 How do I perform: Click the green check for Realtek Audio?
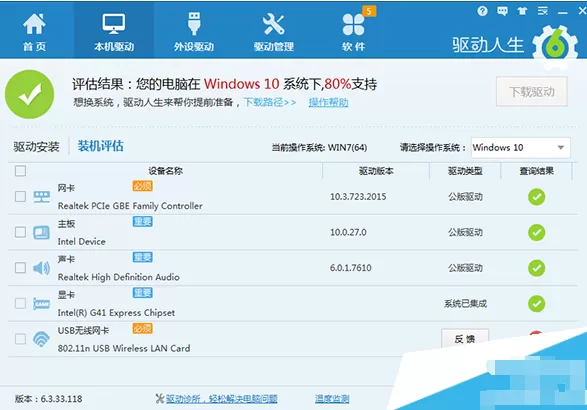coord(536,268)
